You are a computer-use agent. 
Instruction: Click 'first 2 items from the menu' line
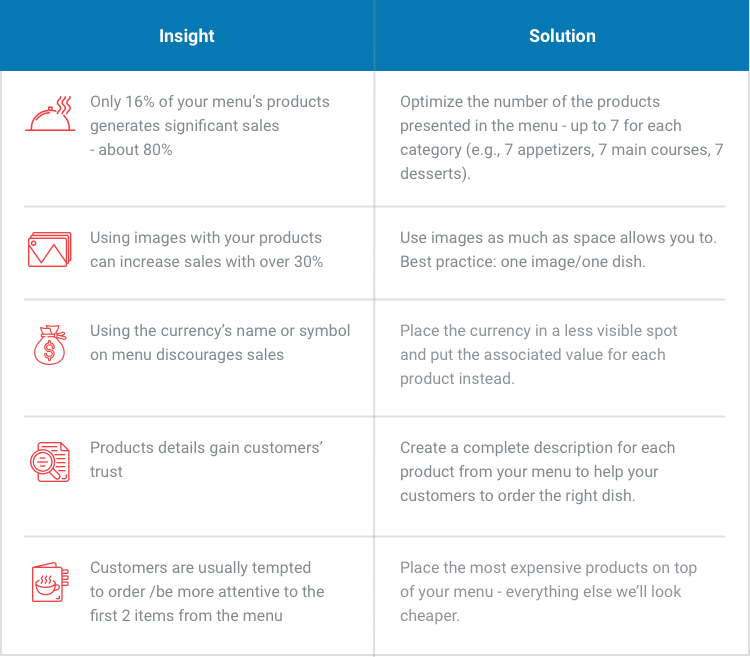(186, 615)
